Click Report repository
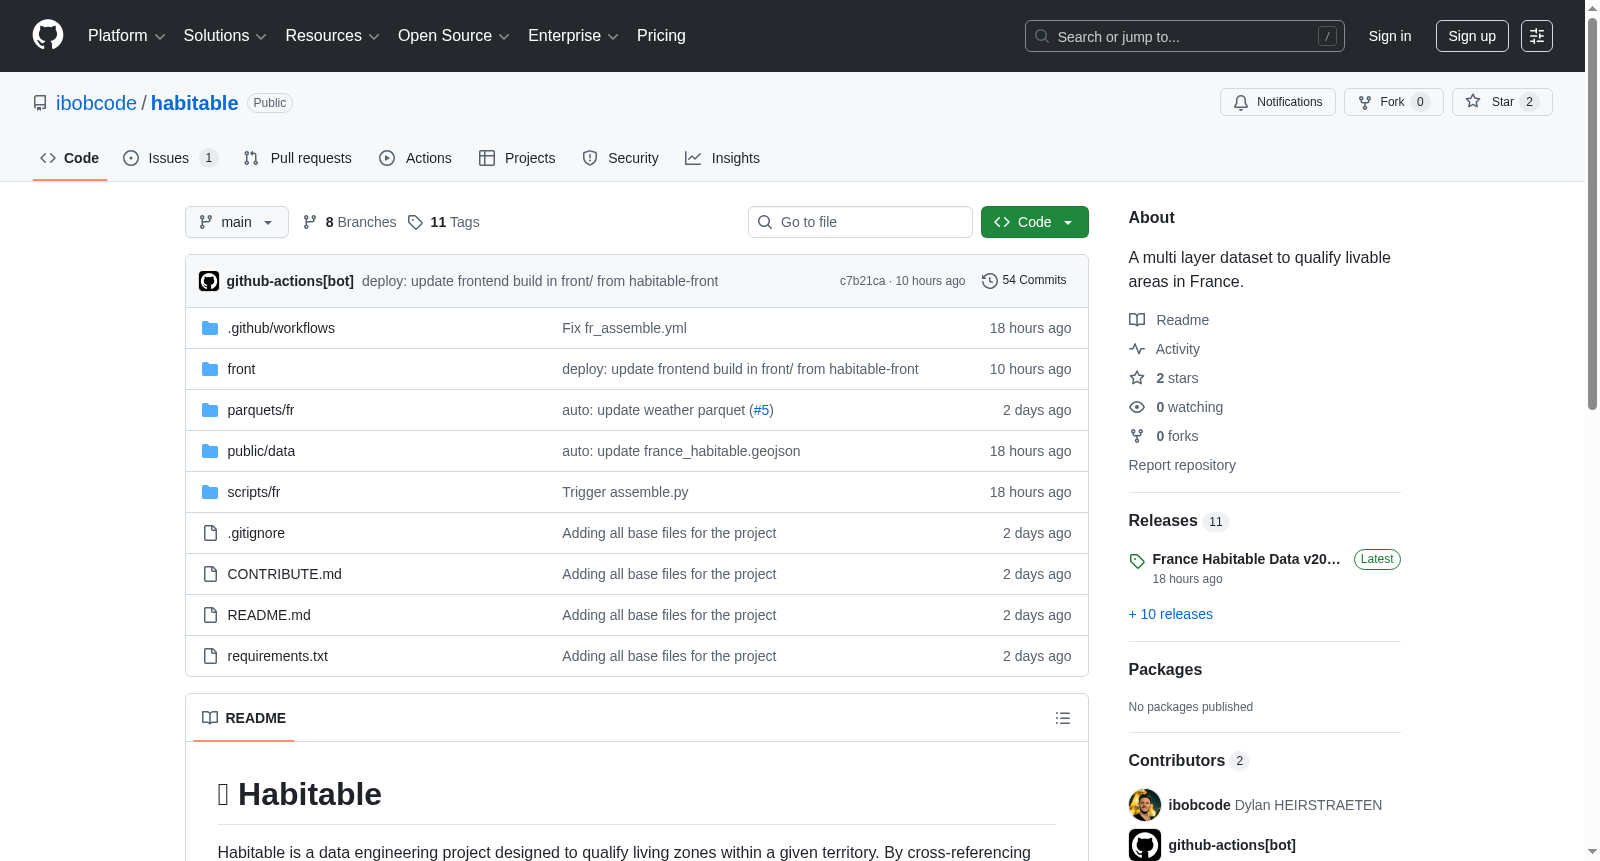This screenshot has width=1600, height=861. [1182, 465]
